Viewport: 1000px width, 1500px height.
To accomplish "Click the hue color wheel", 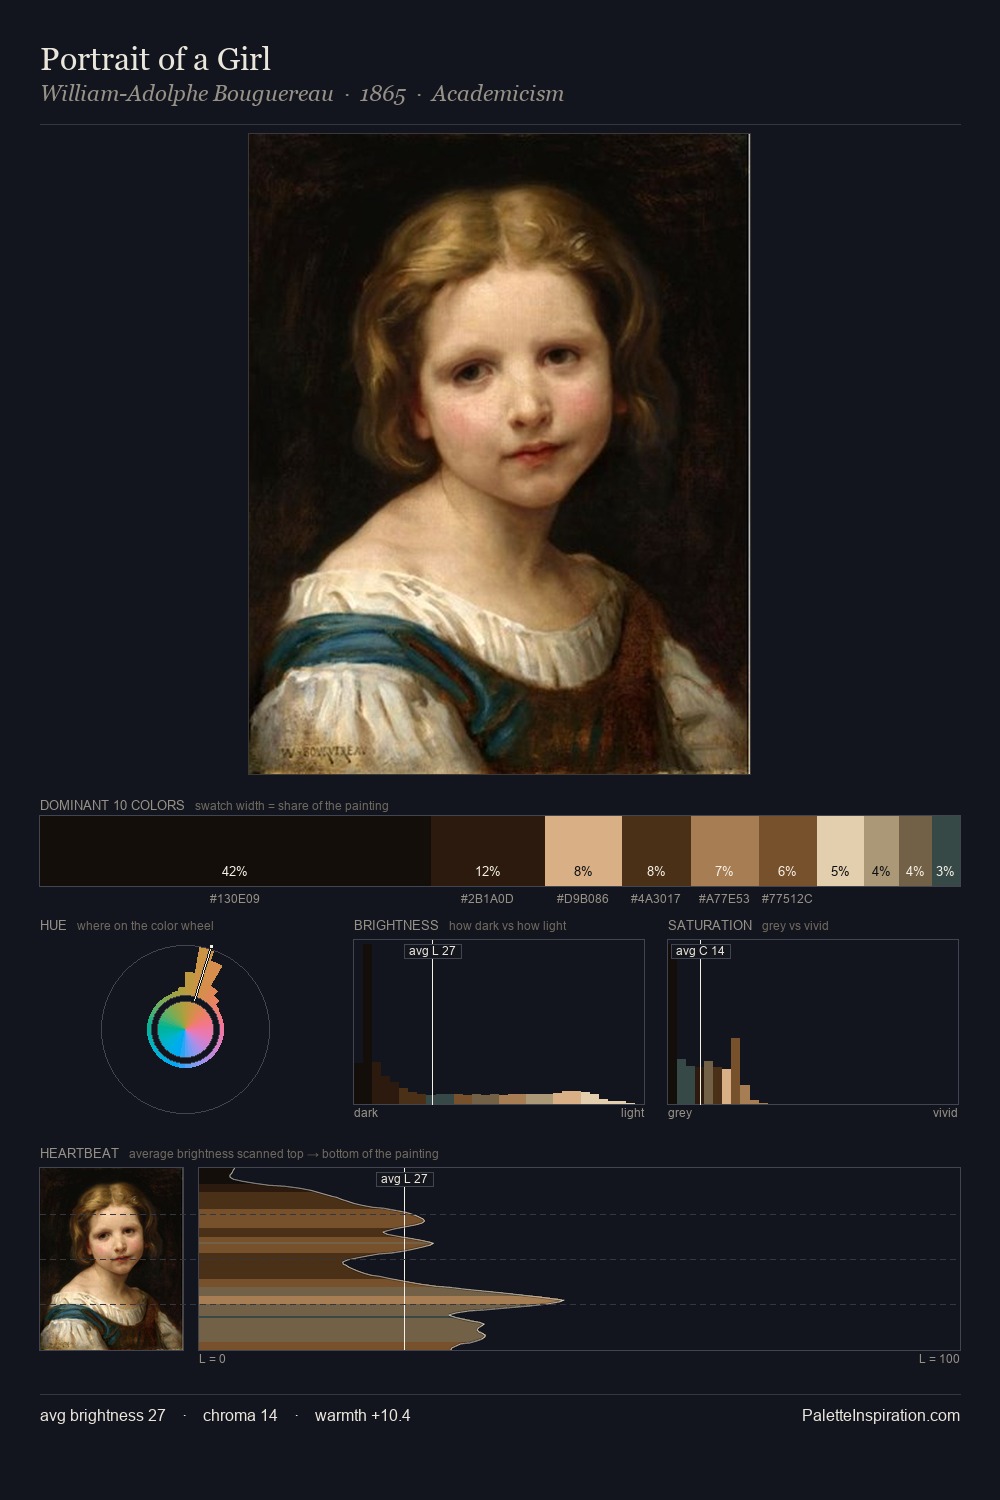I will click(185, 1029).
